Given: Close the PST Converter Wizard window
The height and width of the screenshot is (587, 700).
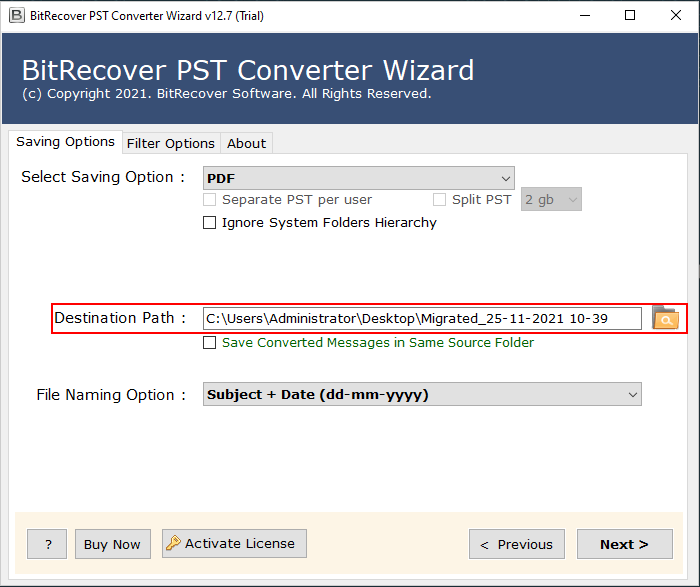Looking at the screenshot, I should pyautogui.click(x=675, y=15).
